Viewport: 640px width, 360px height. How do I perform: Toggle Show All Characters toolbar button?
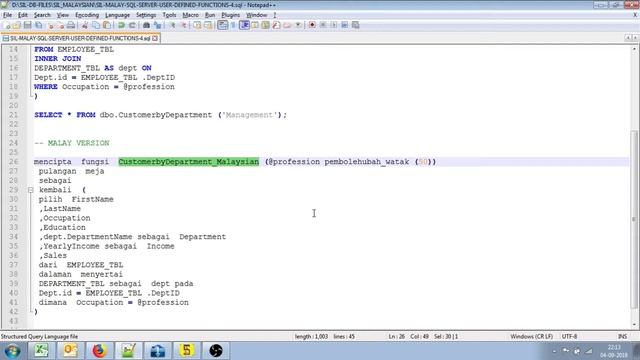tap(233, 25)
